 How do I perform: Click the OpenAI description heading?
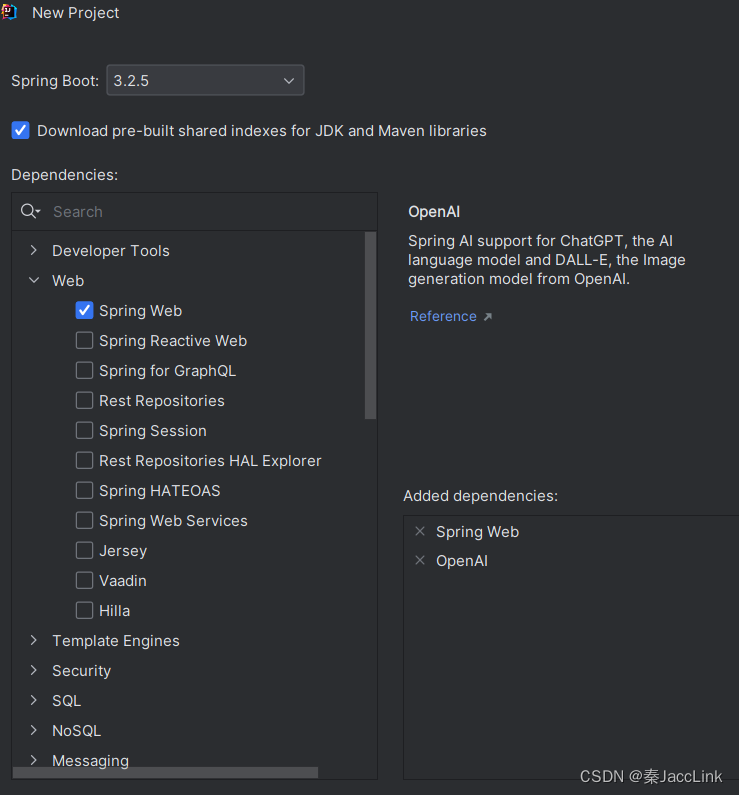(434, 212)
